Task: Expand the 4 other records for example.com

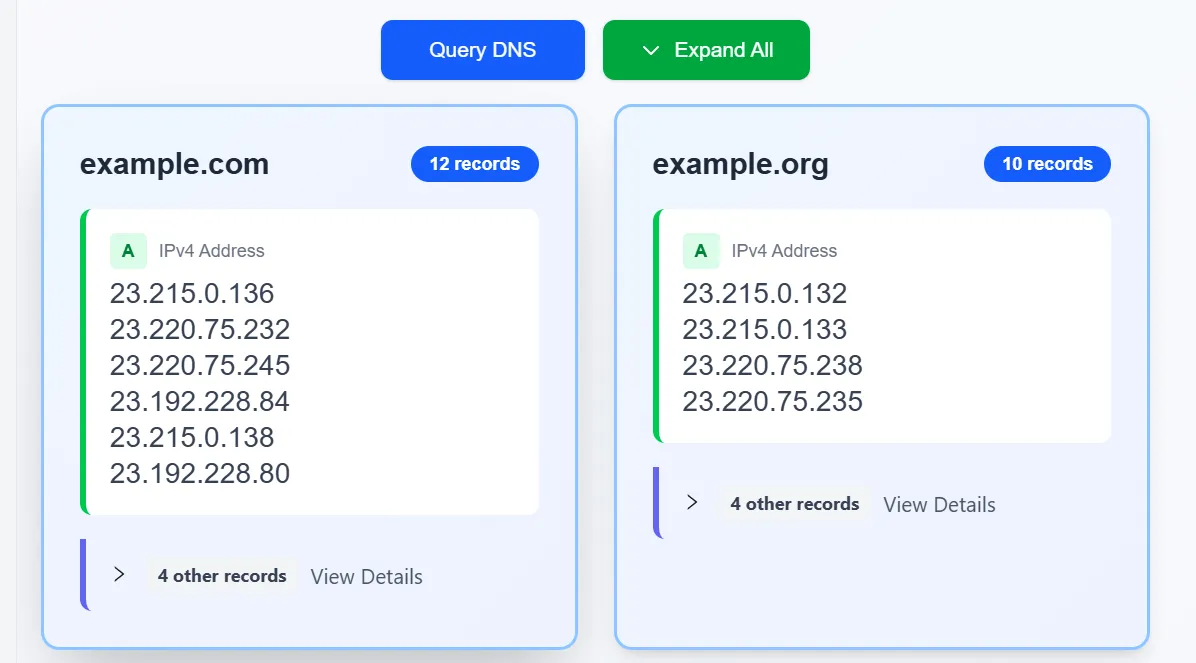Action: [x=221, y=575]
